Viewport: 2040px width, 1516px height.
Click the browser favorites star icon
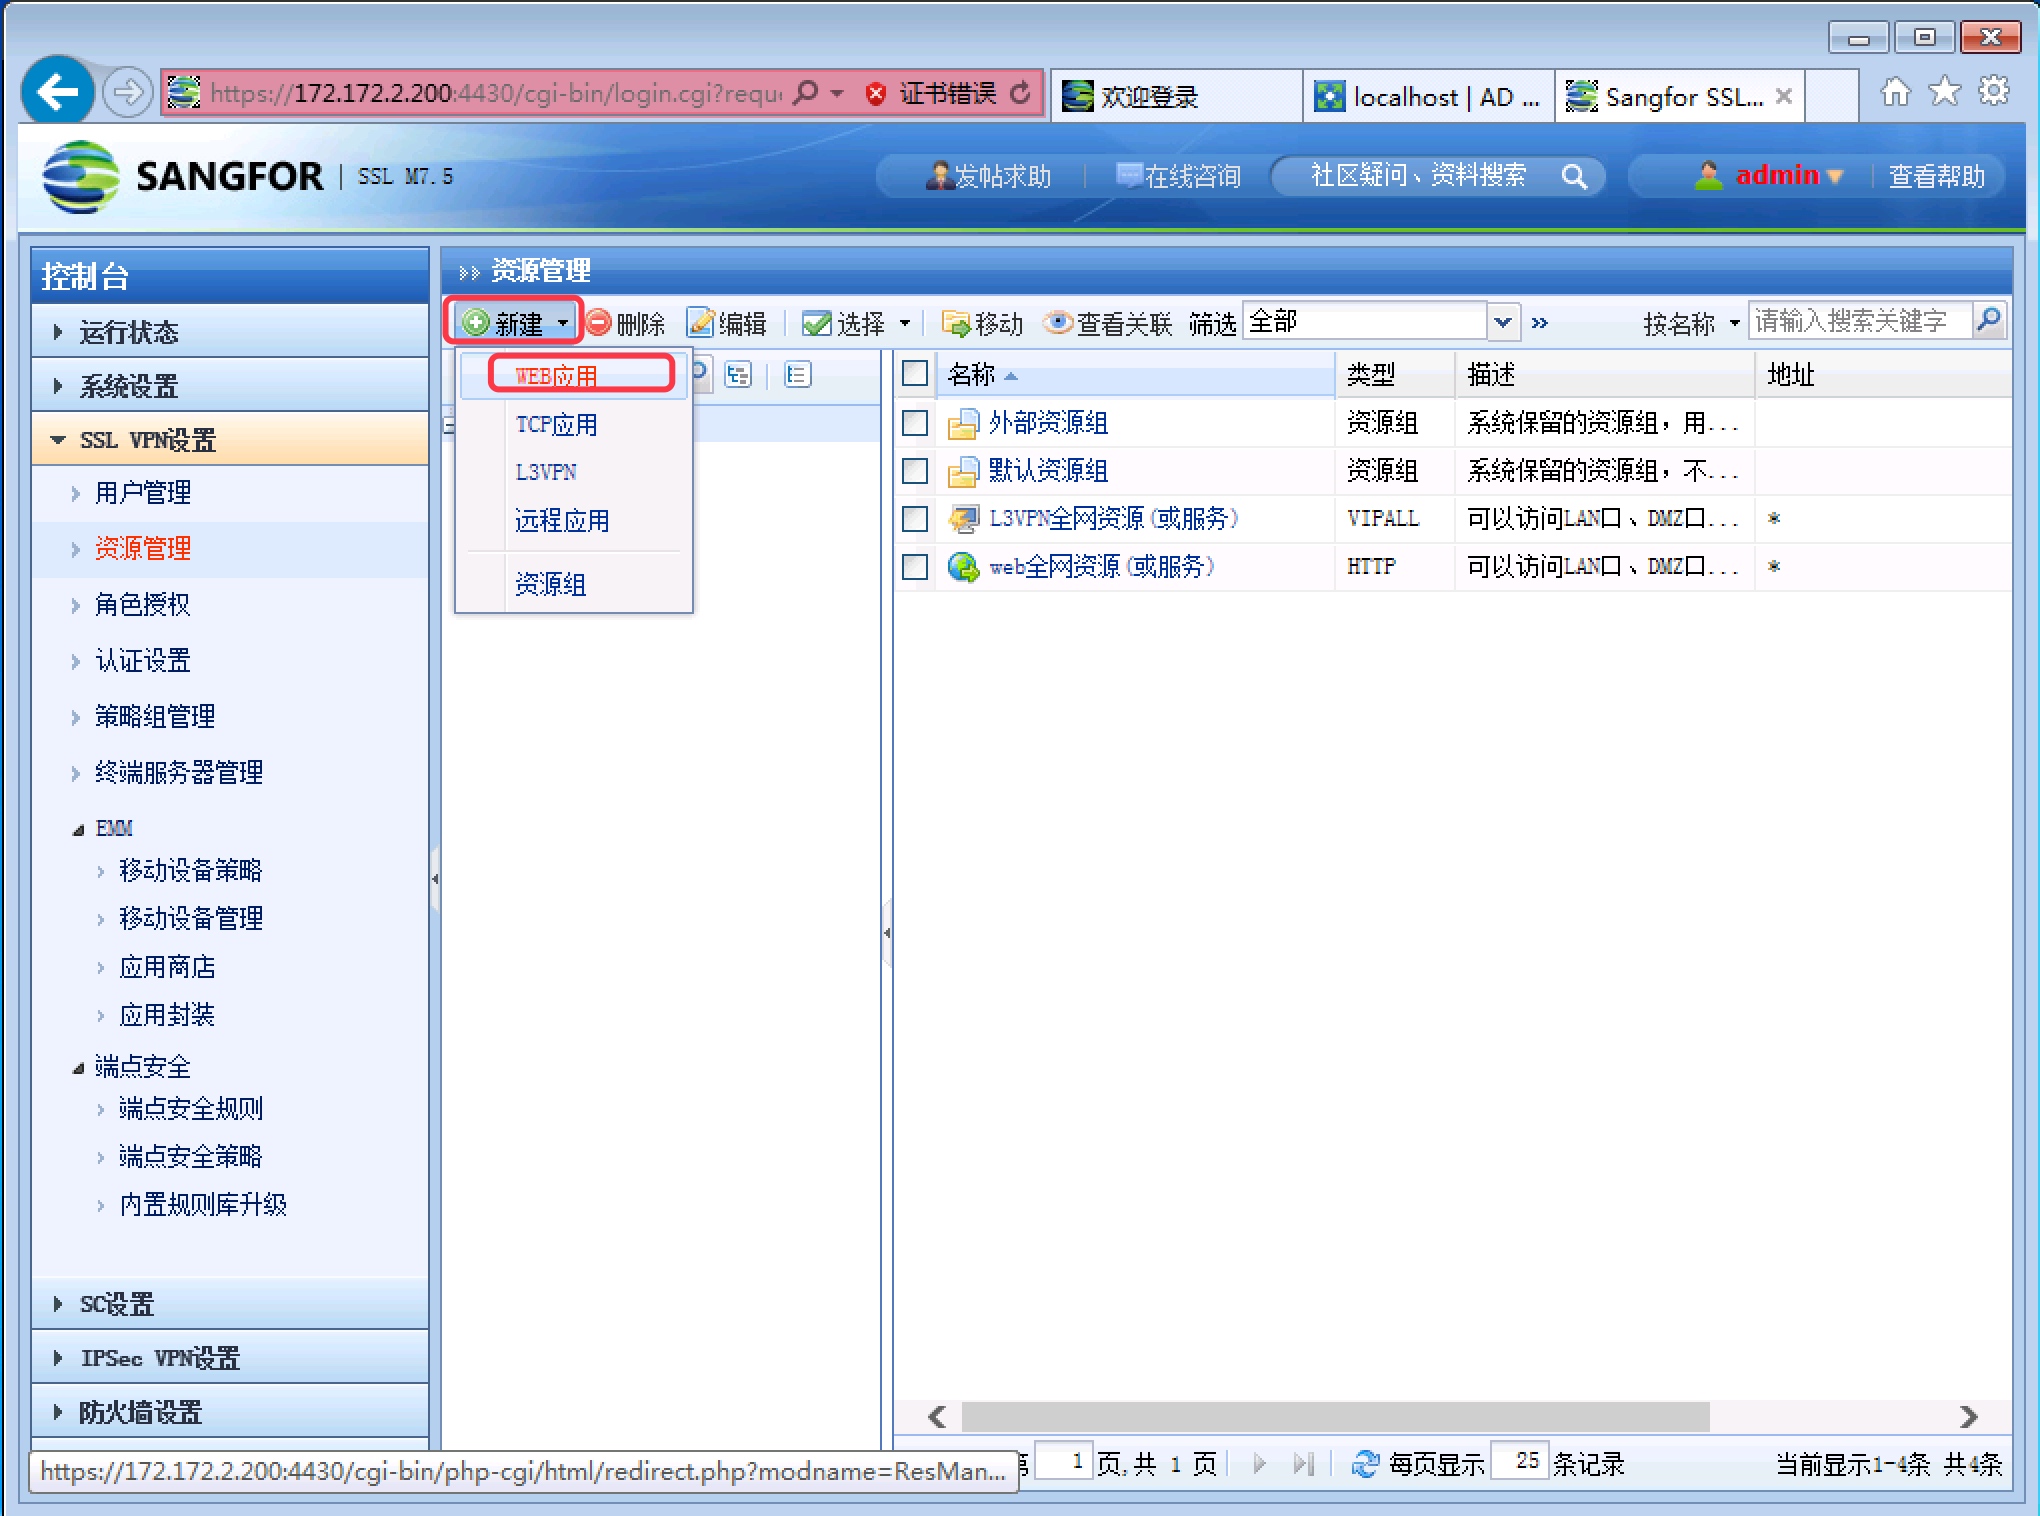1944,92
